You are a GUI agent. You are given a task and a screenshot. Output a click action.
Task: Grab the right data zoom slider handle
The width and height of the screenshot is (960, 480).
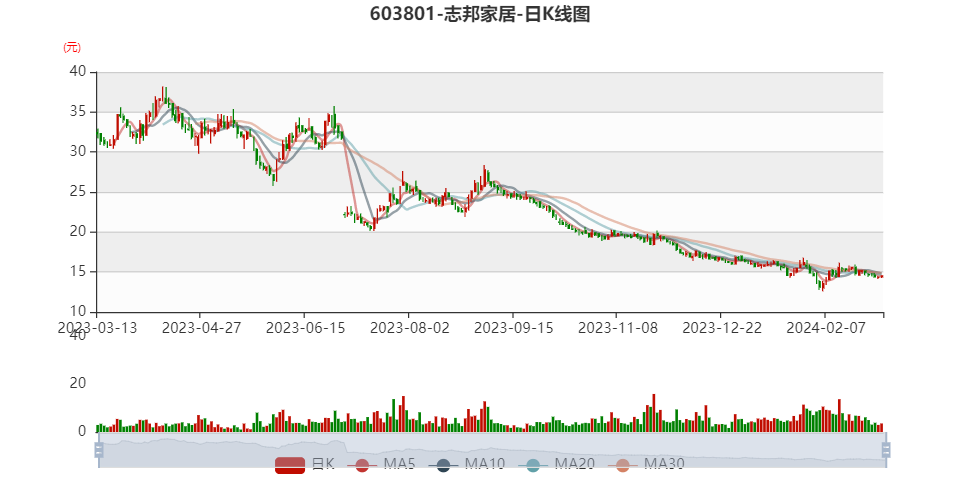click(x=885, y=451)
